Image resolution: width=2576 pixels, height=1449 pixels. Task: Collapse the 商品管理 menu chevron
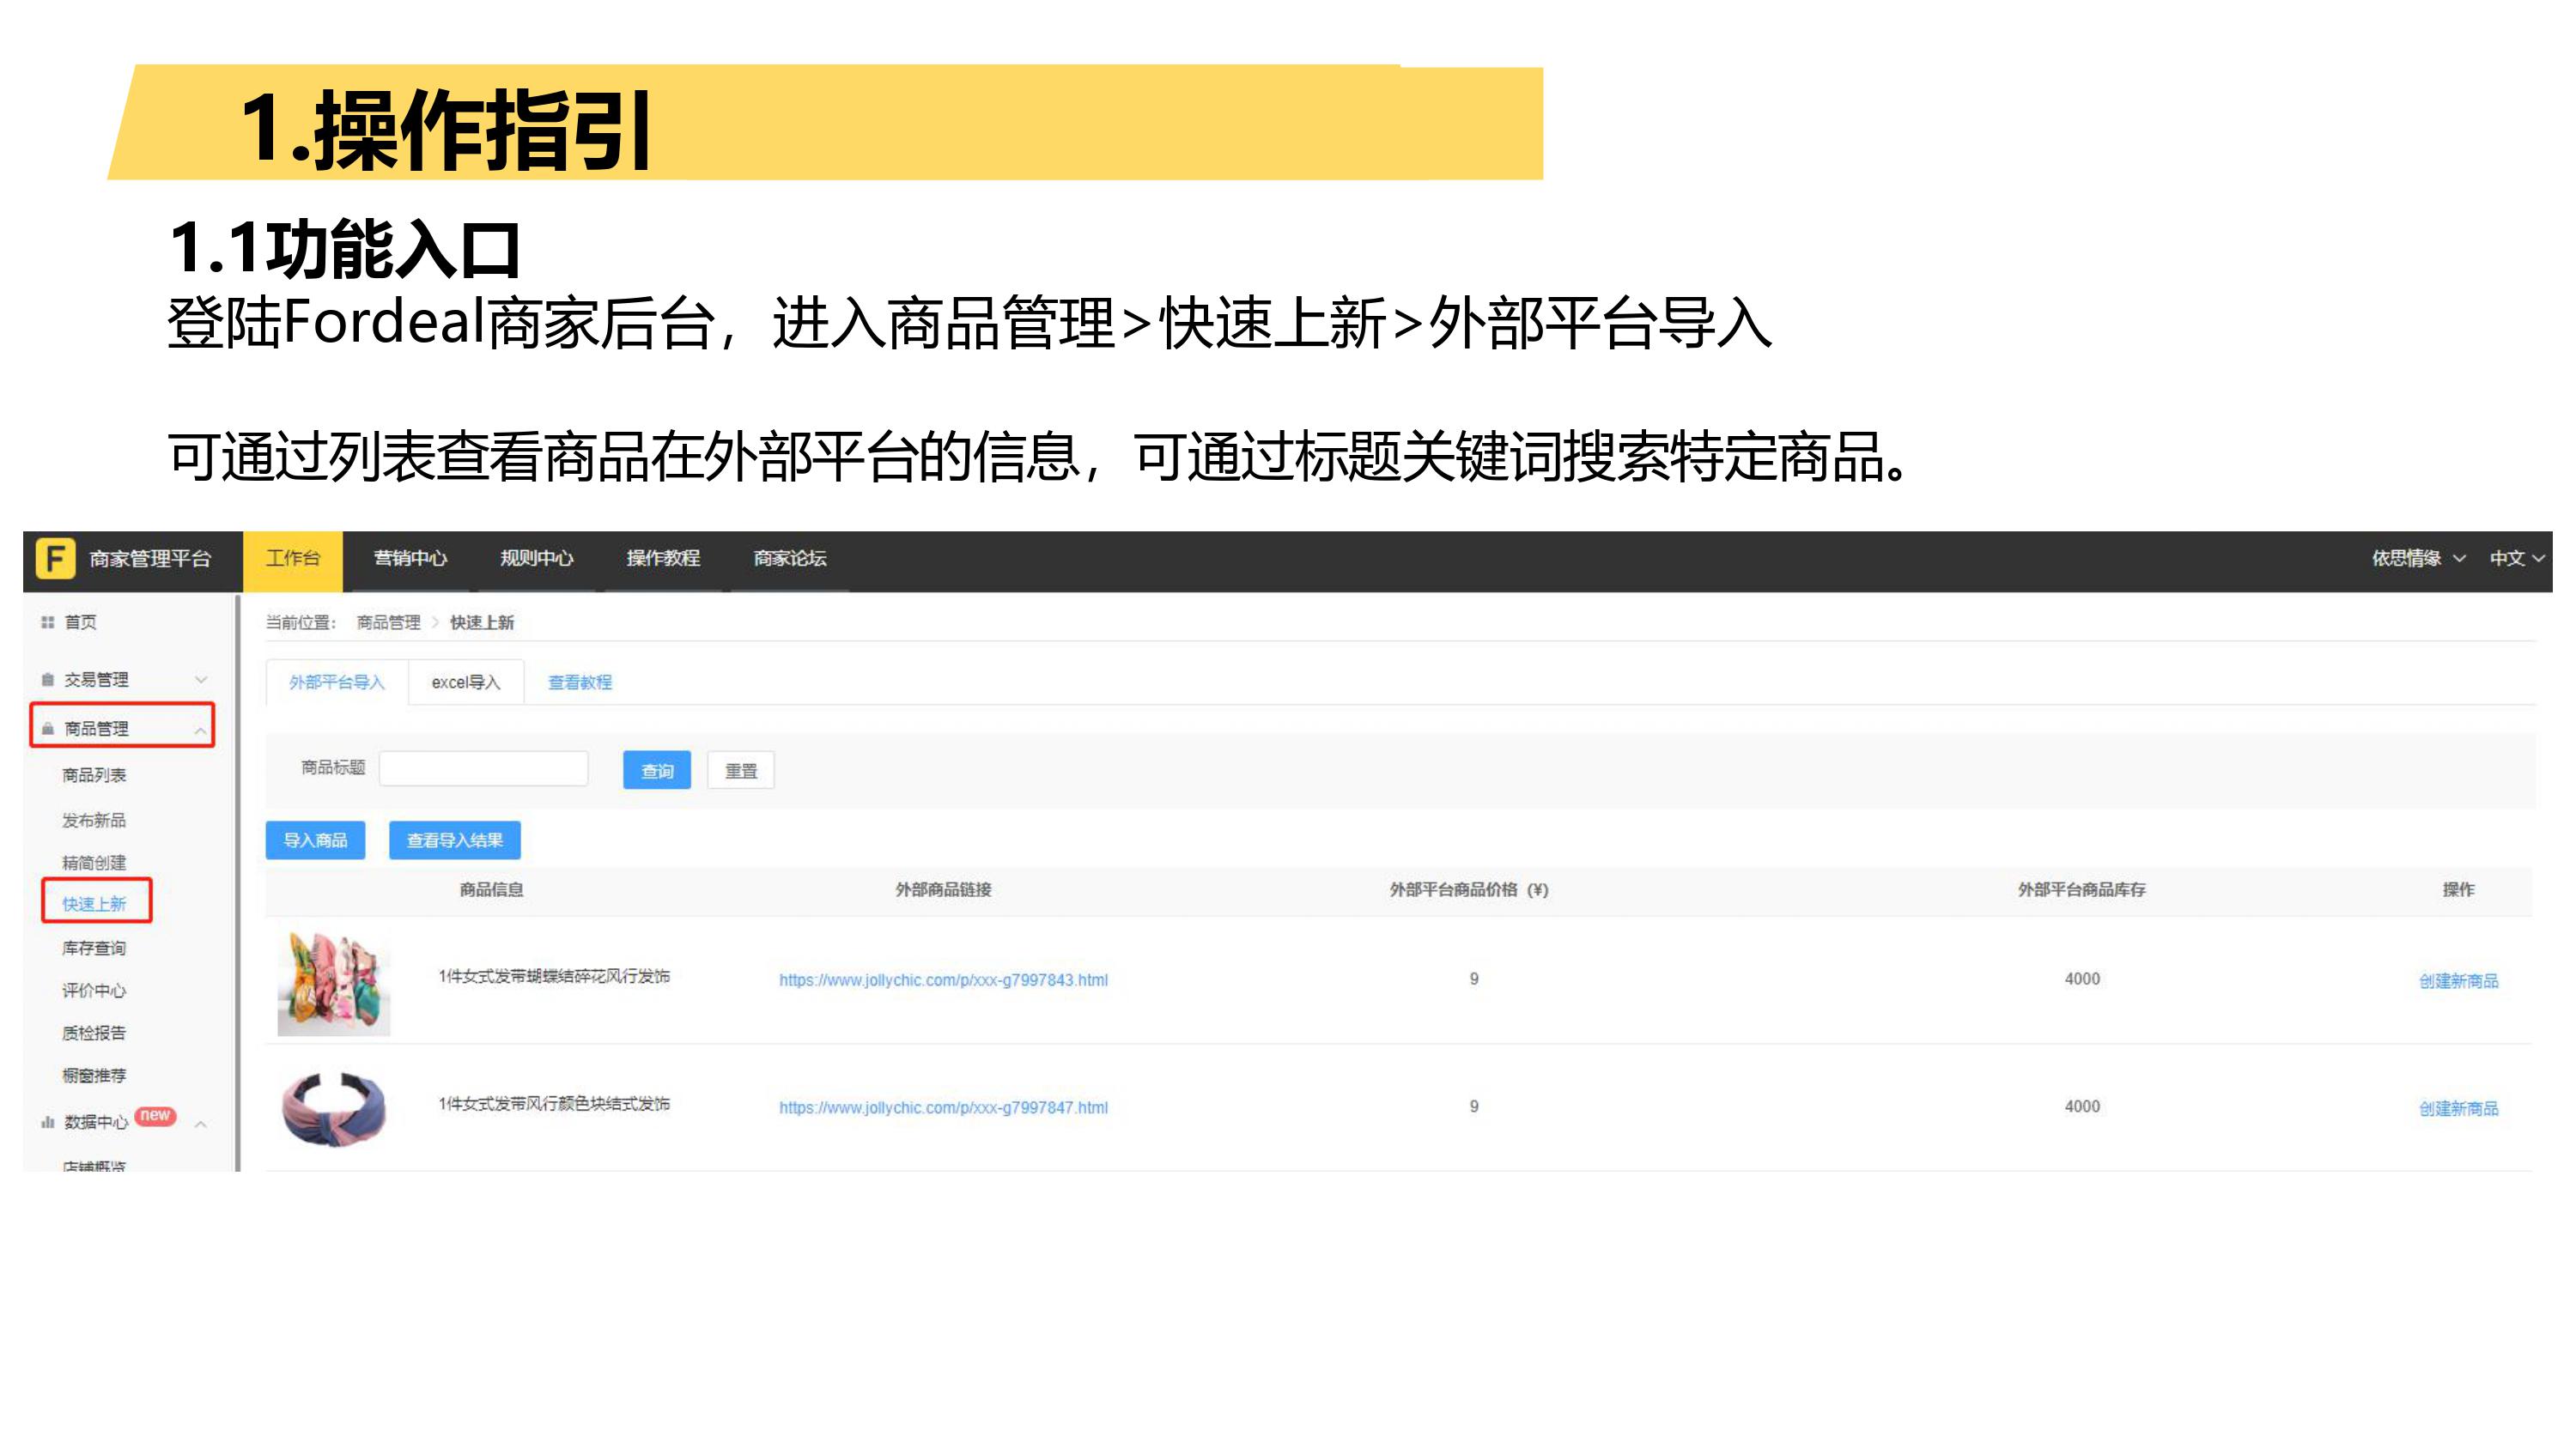coord(201,730)
